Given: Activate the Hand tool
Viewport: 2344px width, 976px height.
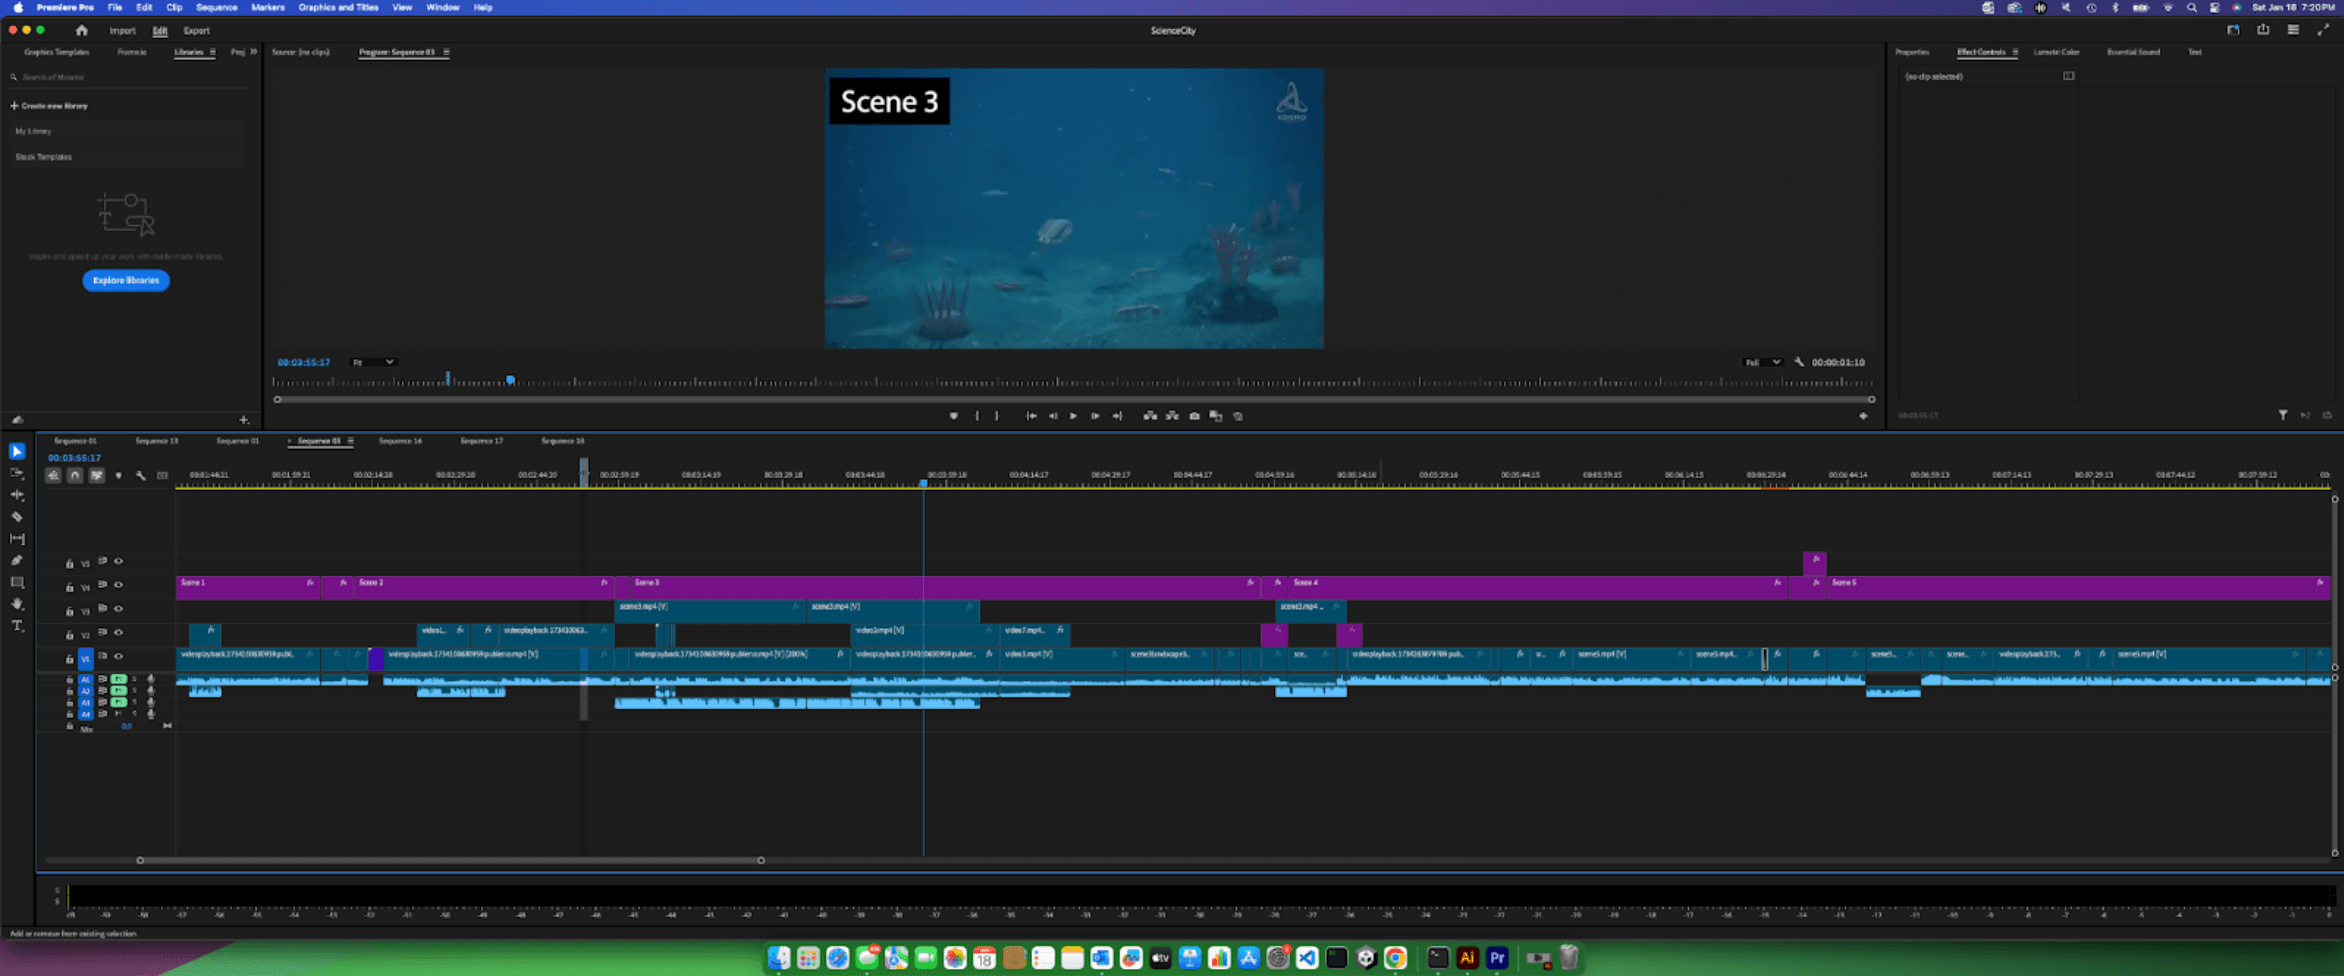Looking at the screenshot, I should click(17, 604).
